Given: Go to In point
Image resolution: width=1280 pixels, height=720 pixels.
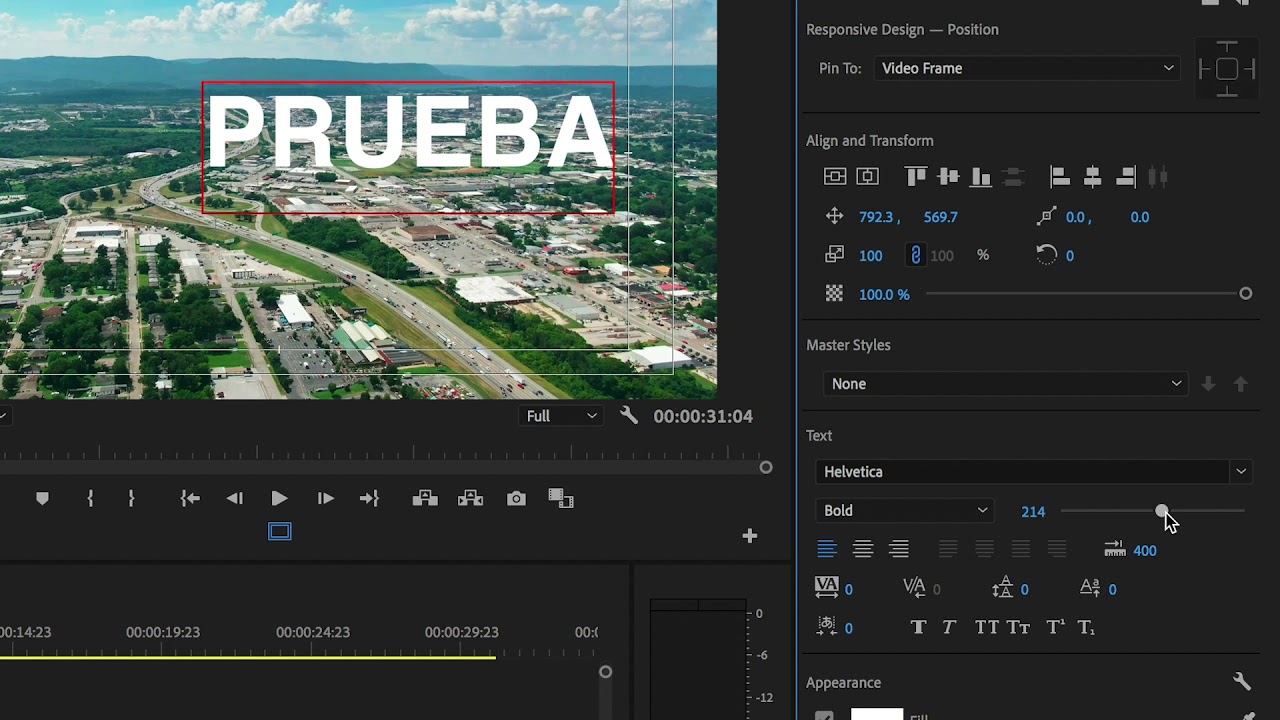Looking at the screenshot, I should pos(190,498).
